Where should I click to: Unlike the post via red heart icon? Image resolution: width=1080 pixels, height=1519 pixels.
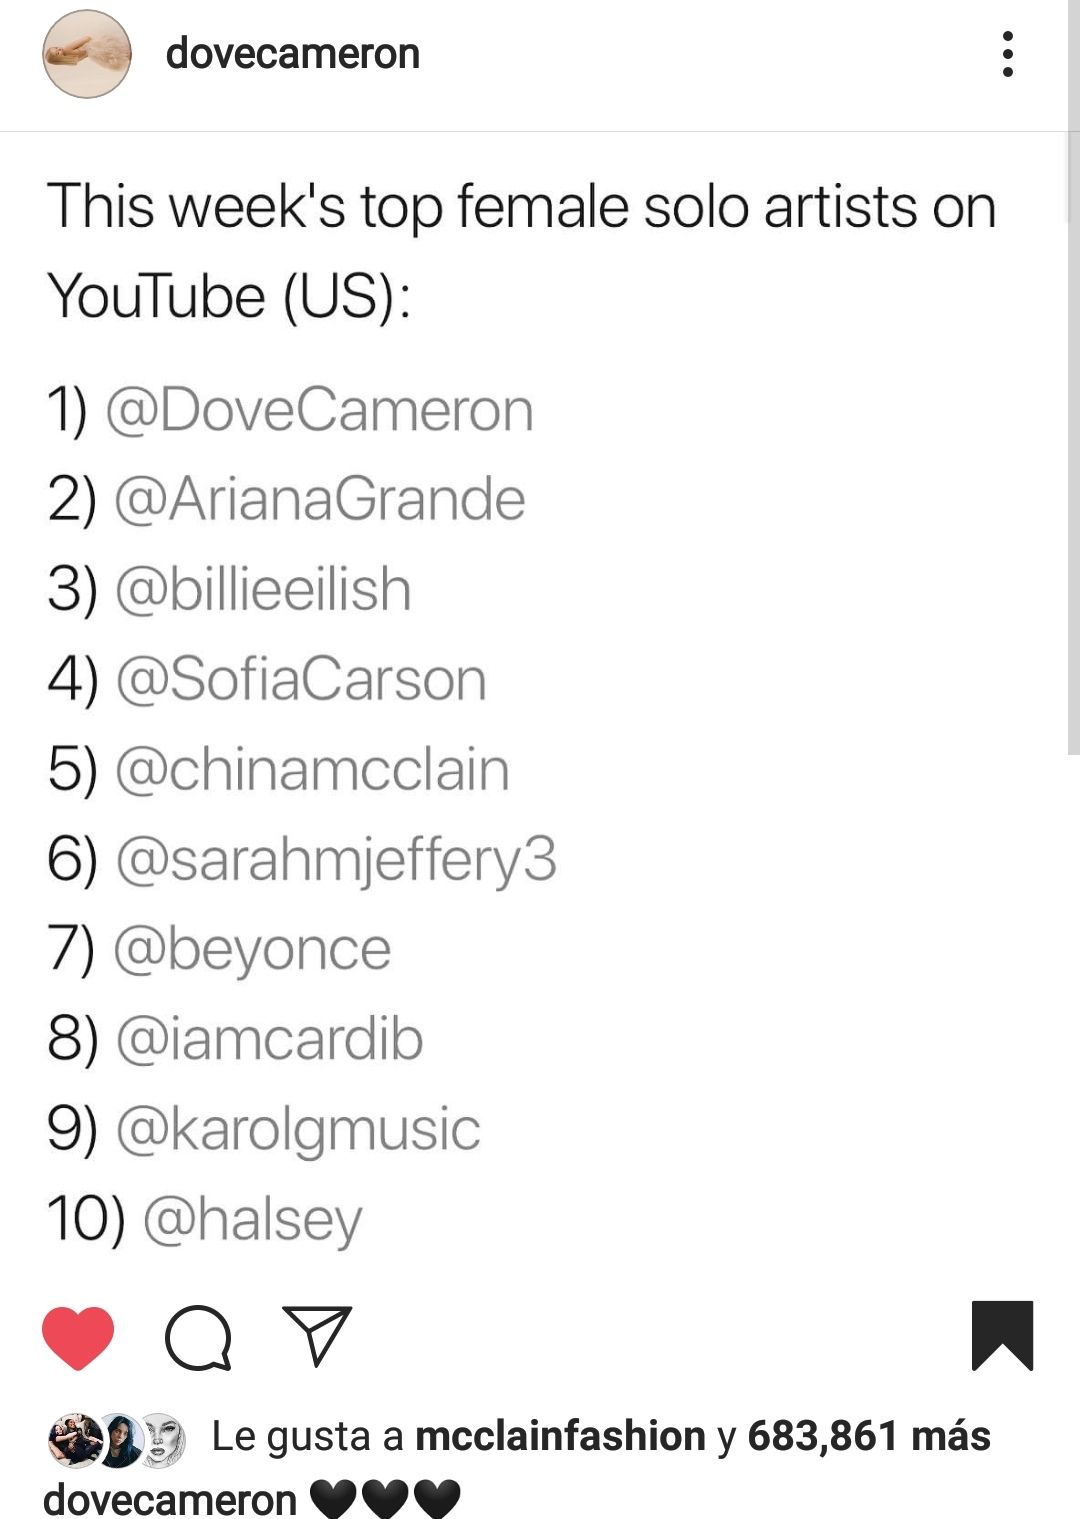pyautogui.click(x=78, y=1338)
